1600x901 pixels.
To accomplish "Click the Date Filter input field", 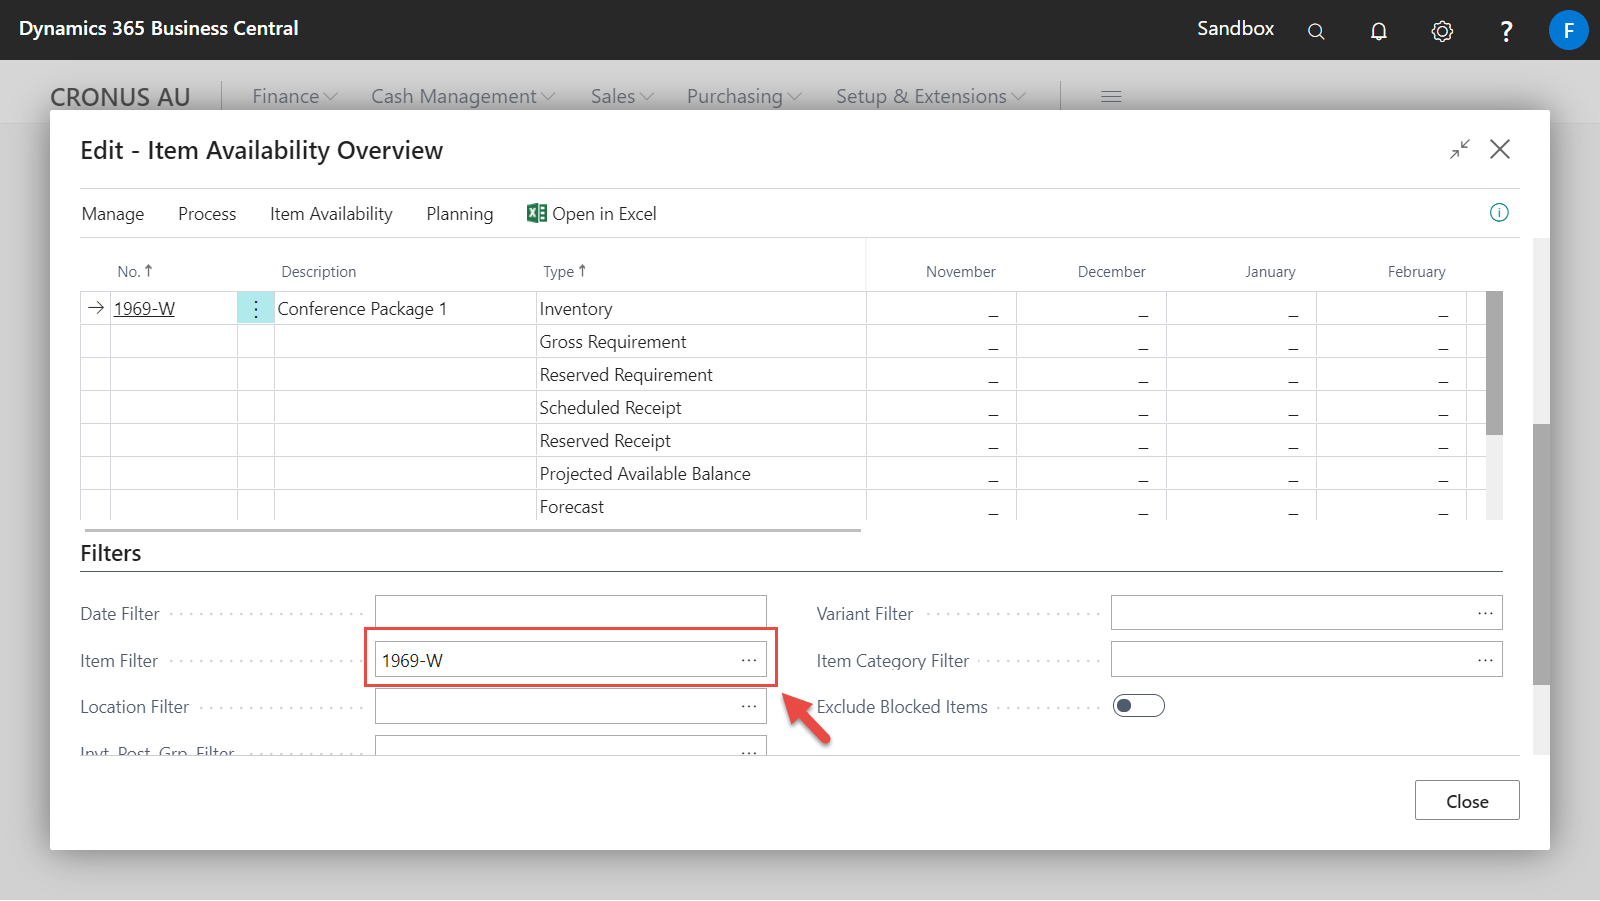I will click(x=571, y=613).
